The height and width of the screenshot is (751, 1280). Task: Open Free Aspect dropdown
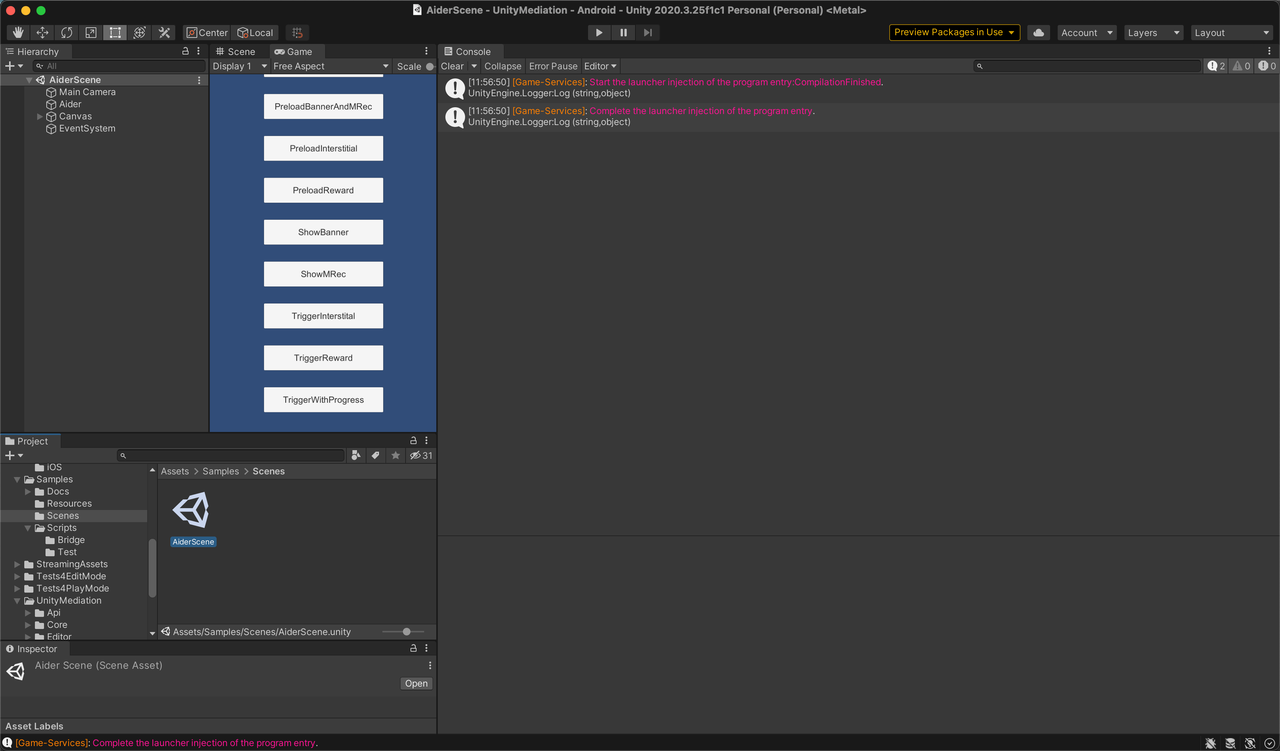tap(330, 66)
